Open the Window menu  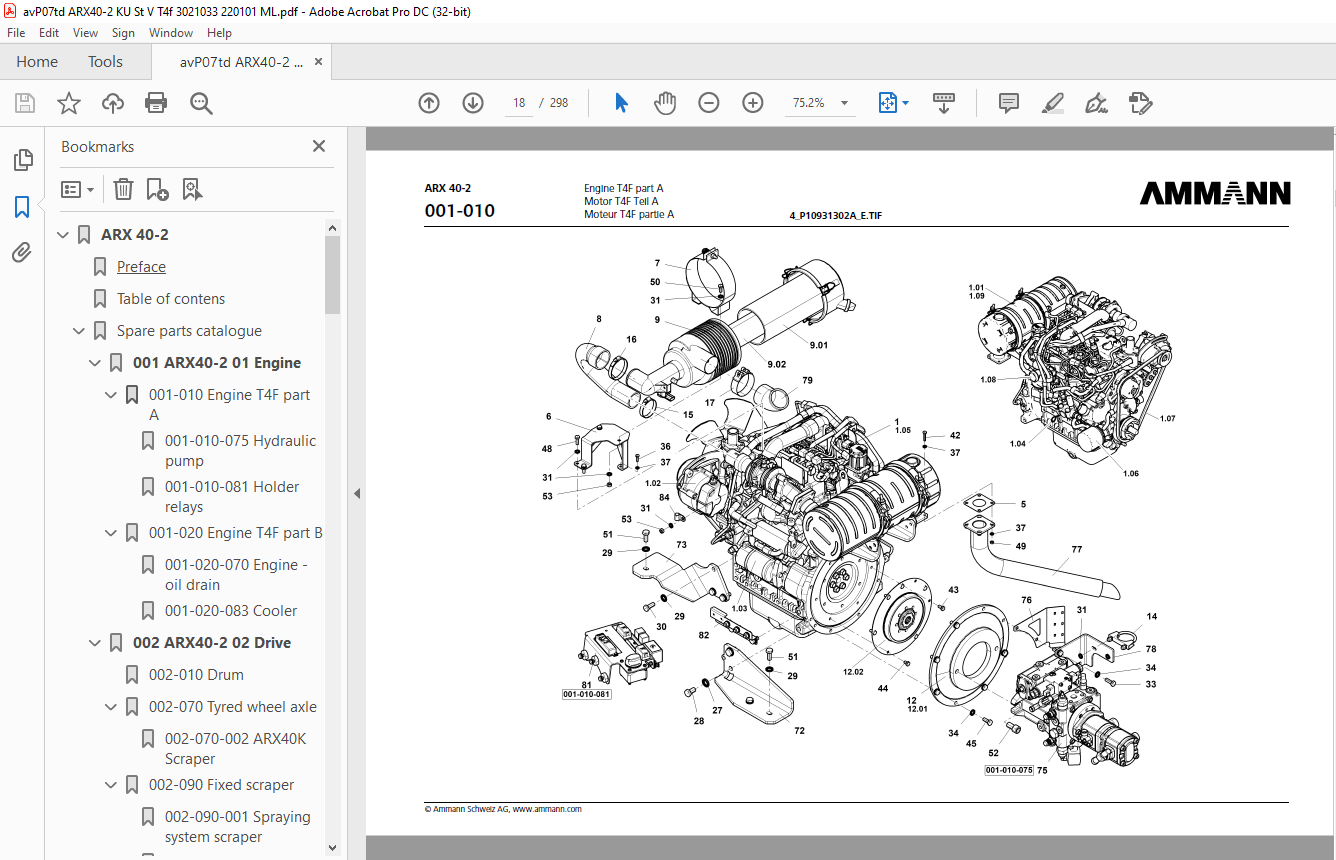point(171,33)
